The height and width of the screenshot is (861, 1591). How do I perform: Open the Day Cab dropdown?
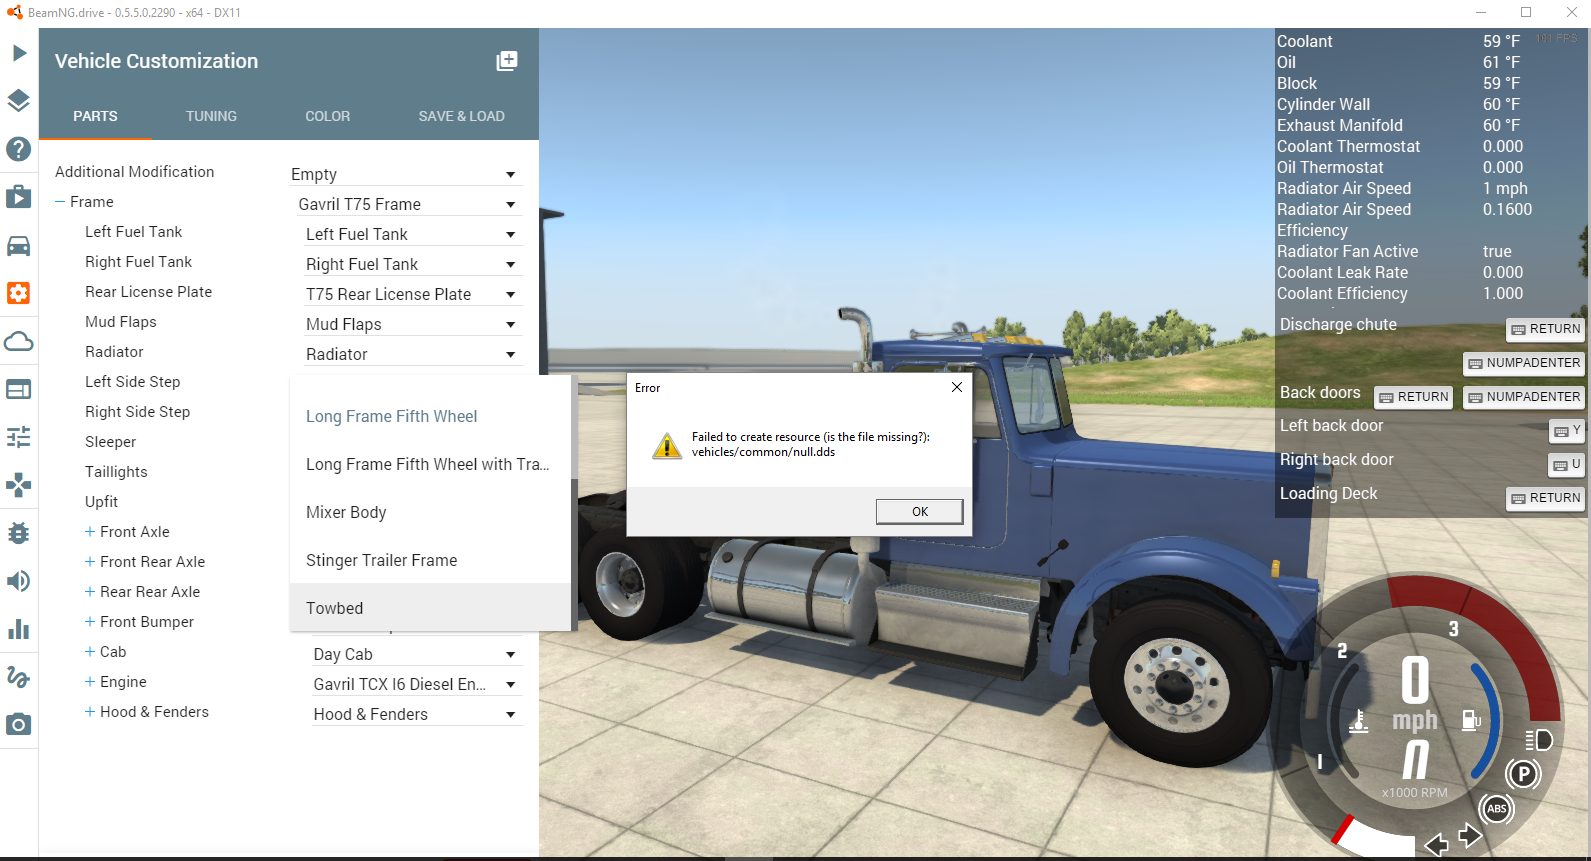coord(417,654)
